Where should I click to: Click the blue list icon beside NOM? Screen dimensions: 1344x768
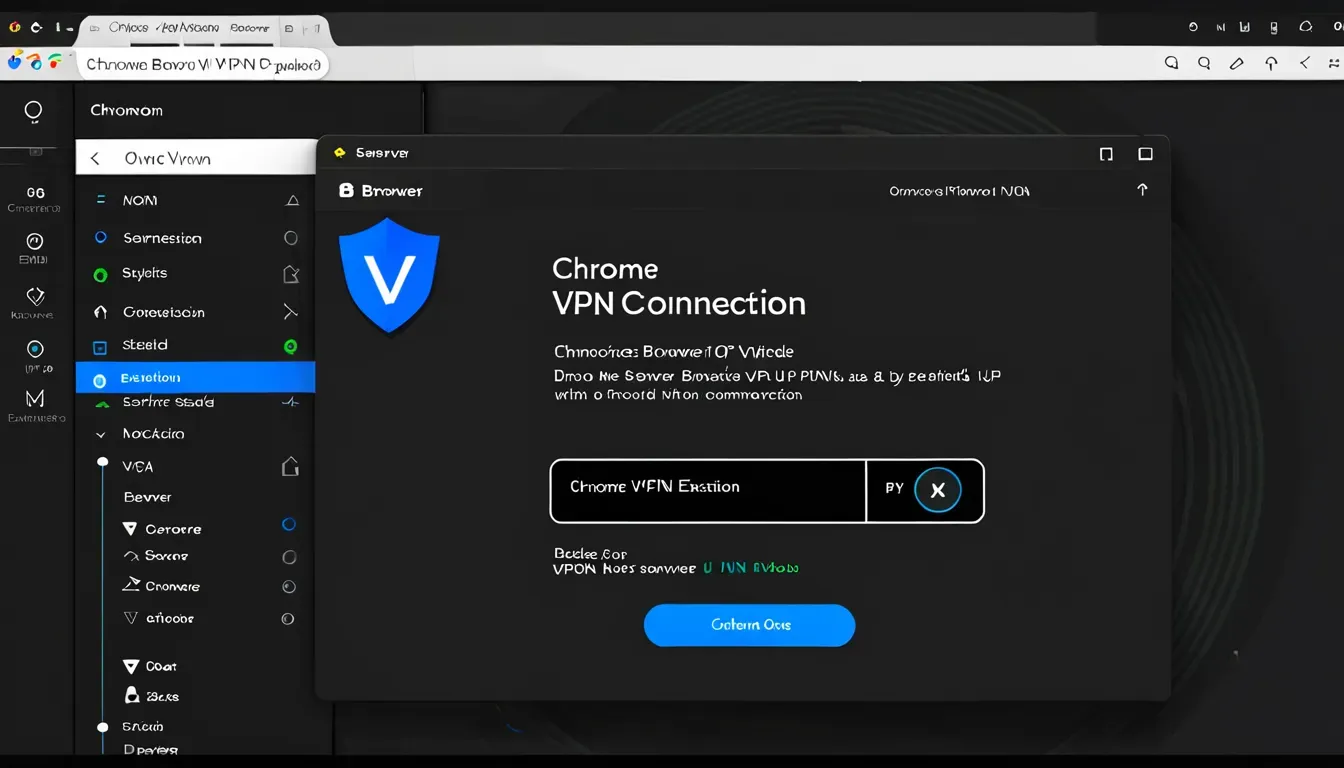100,200
